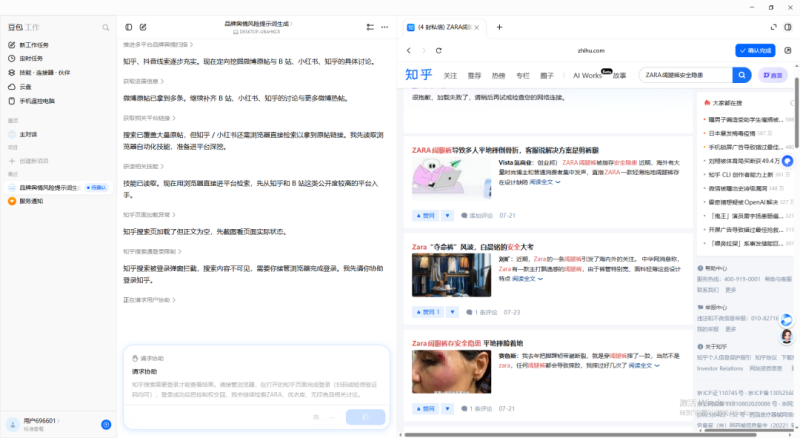Click the Zhihu (知乎) logo
Image resolution: width=800 pixels, height=438 pixels.
coord(419,75)
